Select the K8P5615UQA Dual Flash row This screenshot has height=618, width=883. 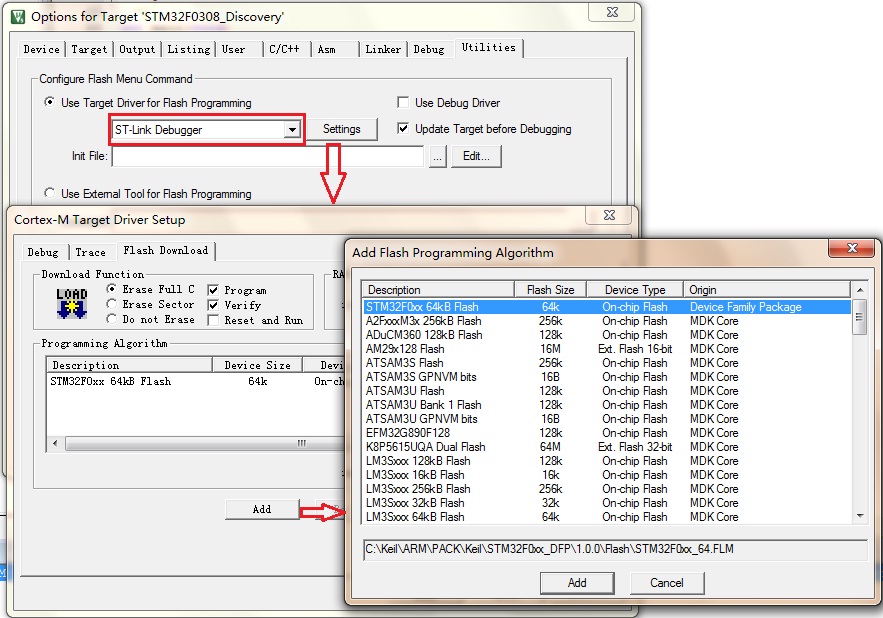(x=607, y=447)
